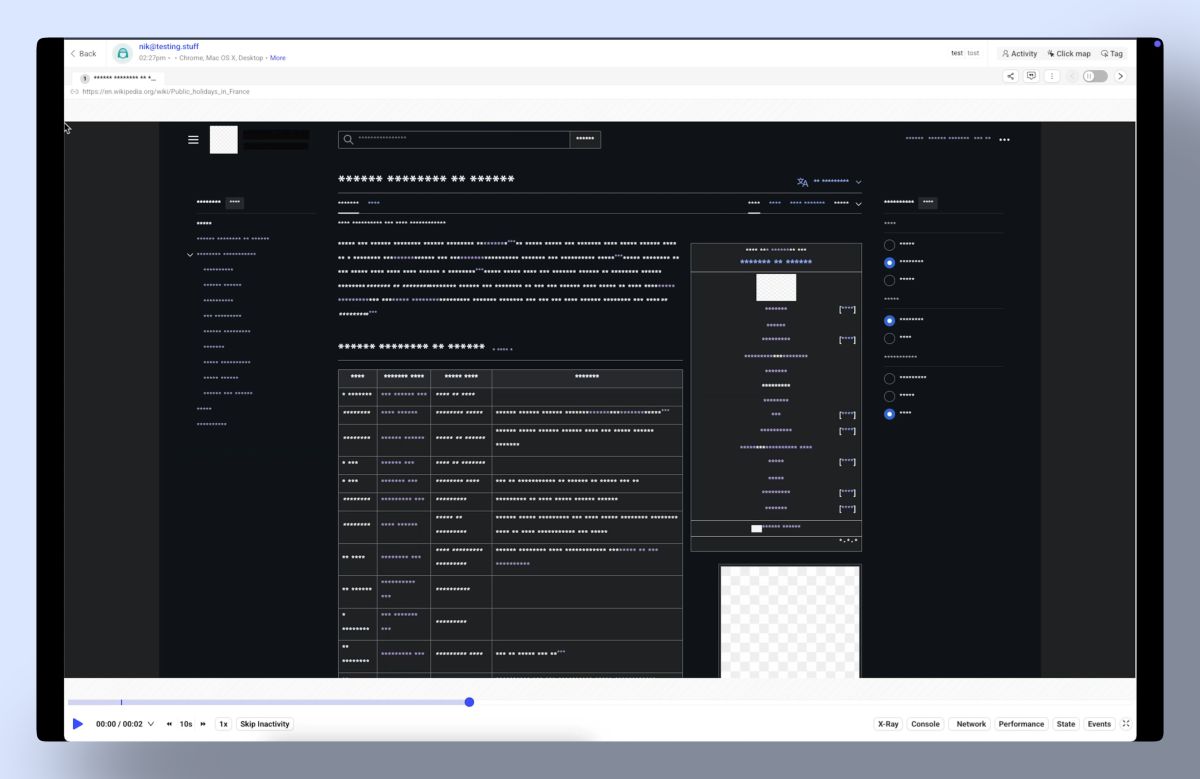Viewport: 1200px width, 779px height.
Task: Collapse the sidebar contents section chevron
Action: [x=190, y=255]
